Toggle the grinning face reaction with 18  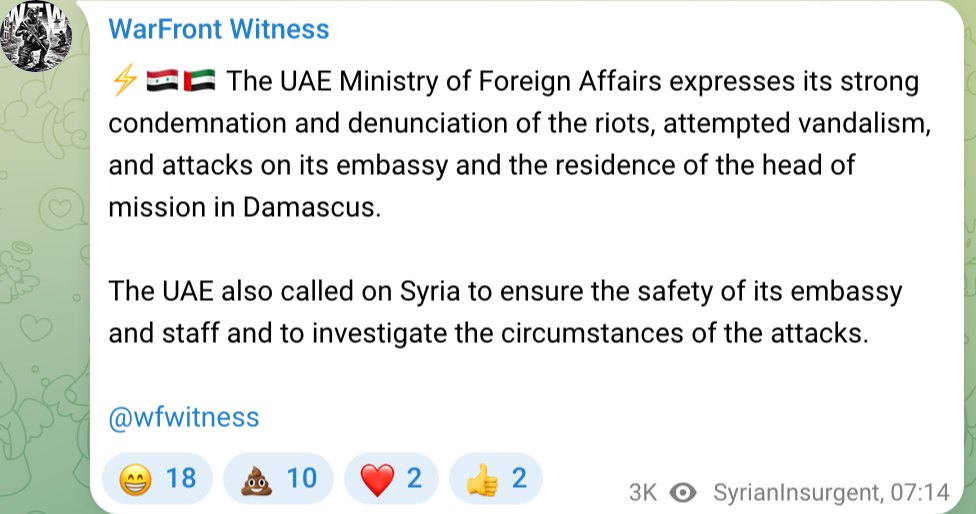(x=158, y=480)
